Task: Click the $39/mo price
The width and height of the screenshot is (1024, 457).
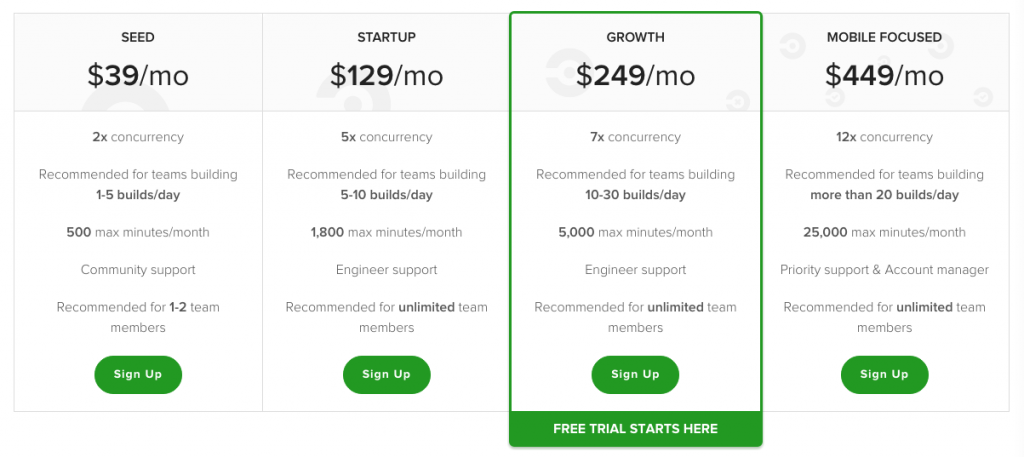Action: point(138,75)
